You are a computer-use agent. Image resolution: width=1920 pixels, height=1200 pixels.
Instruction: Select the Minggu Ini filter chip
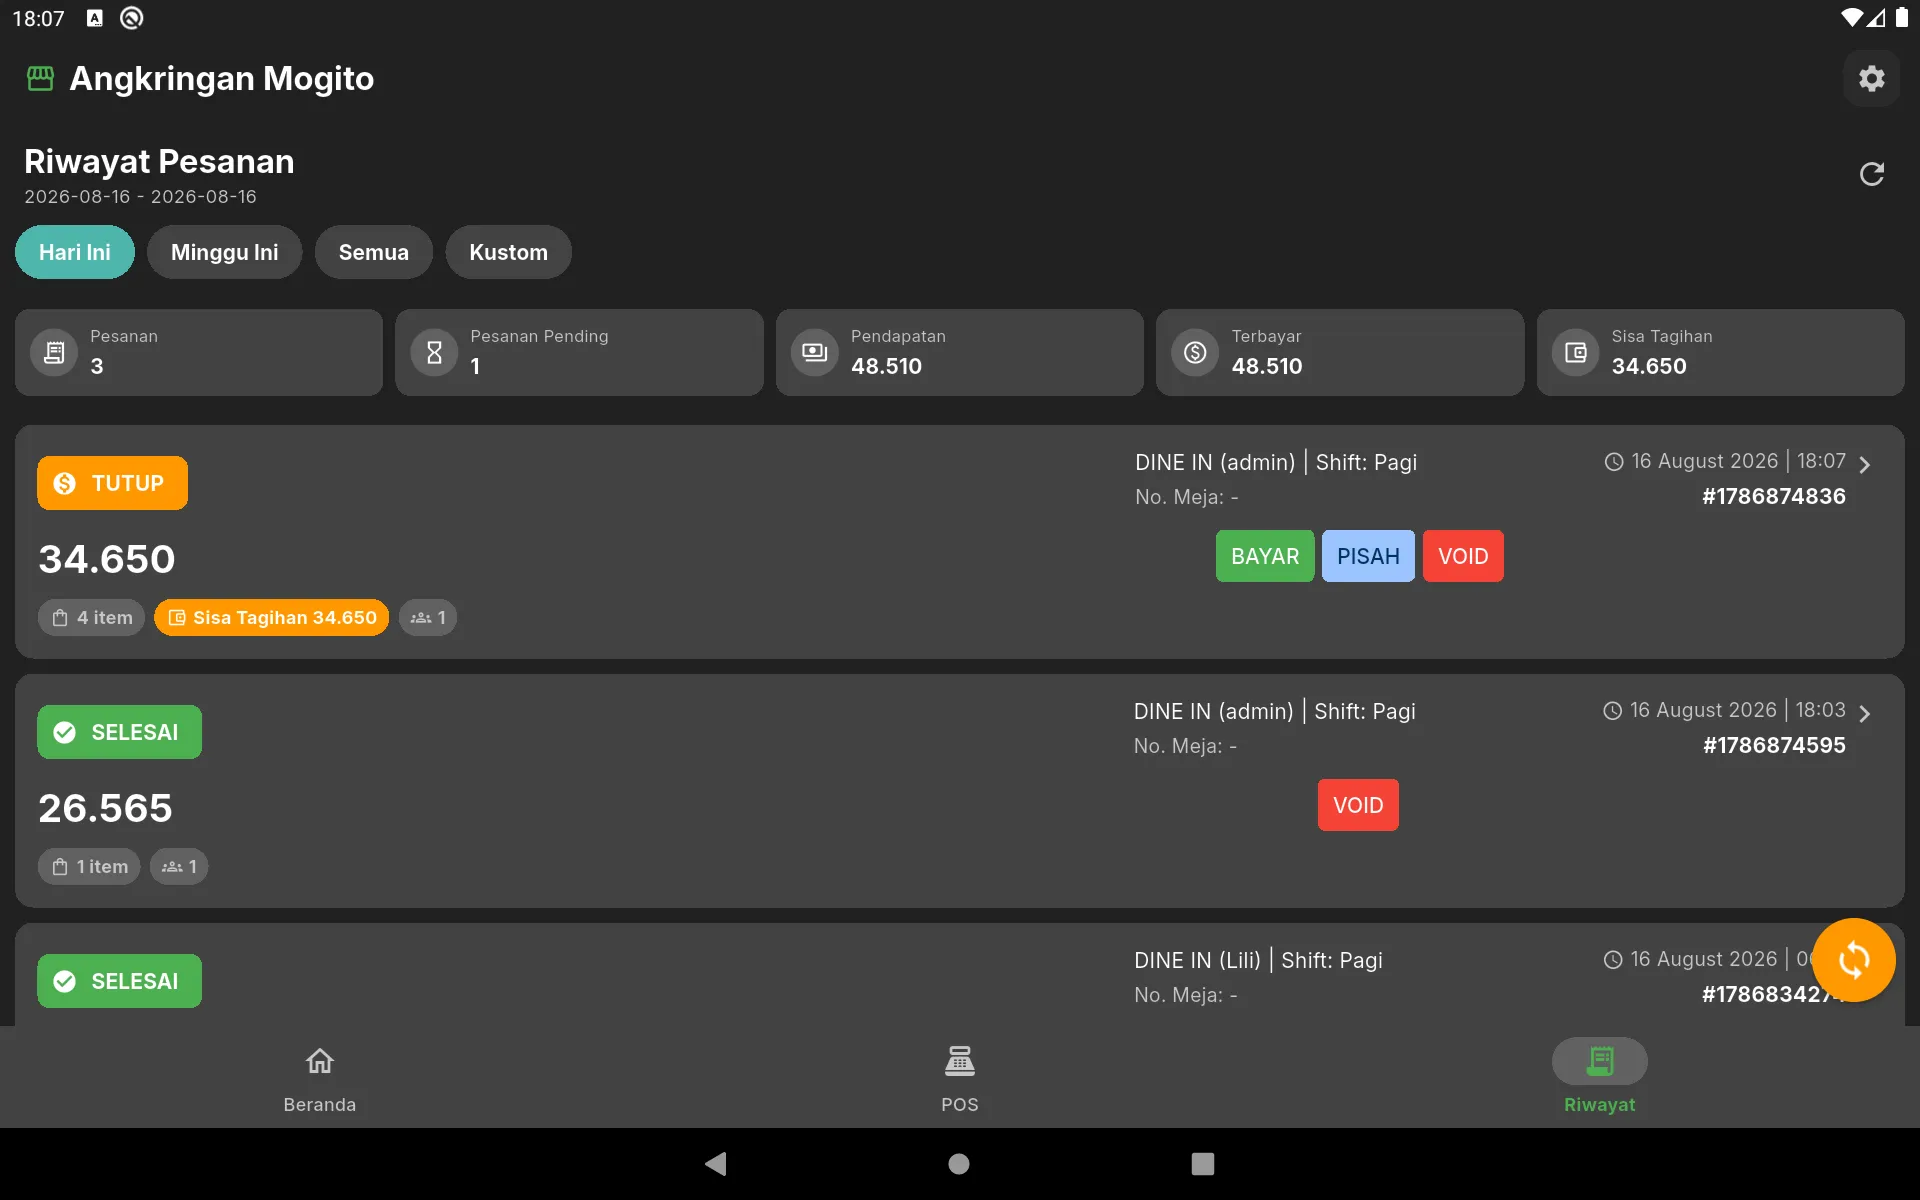click(224, 252)
